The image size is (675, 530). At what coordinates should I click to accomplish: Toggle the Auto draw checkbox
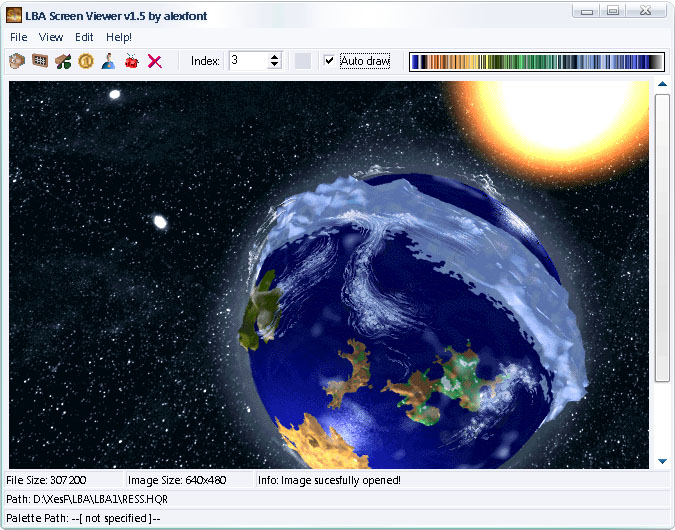(x=329, y=61)
